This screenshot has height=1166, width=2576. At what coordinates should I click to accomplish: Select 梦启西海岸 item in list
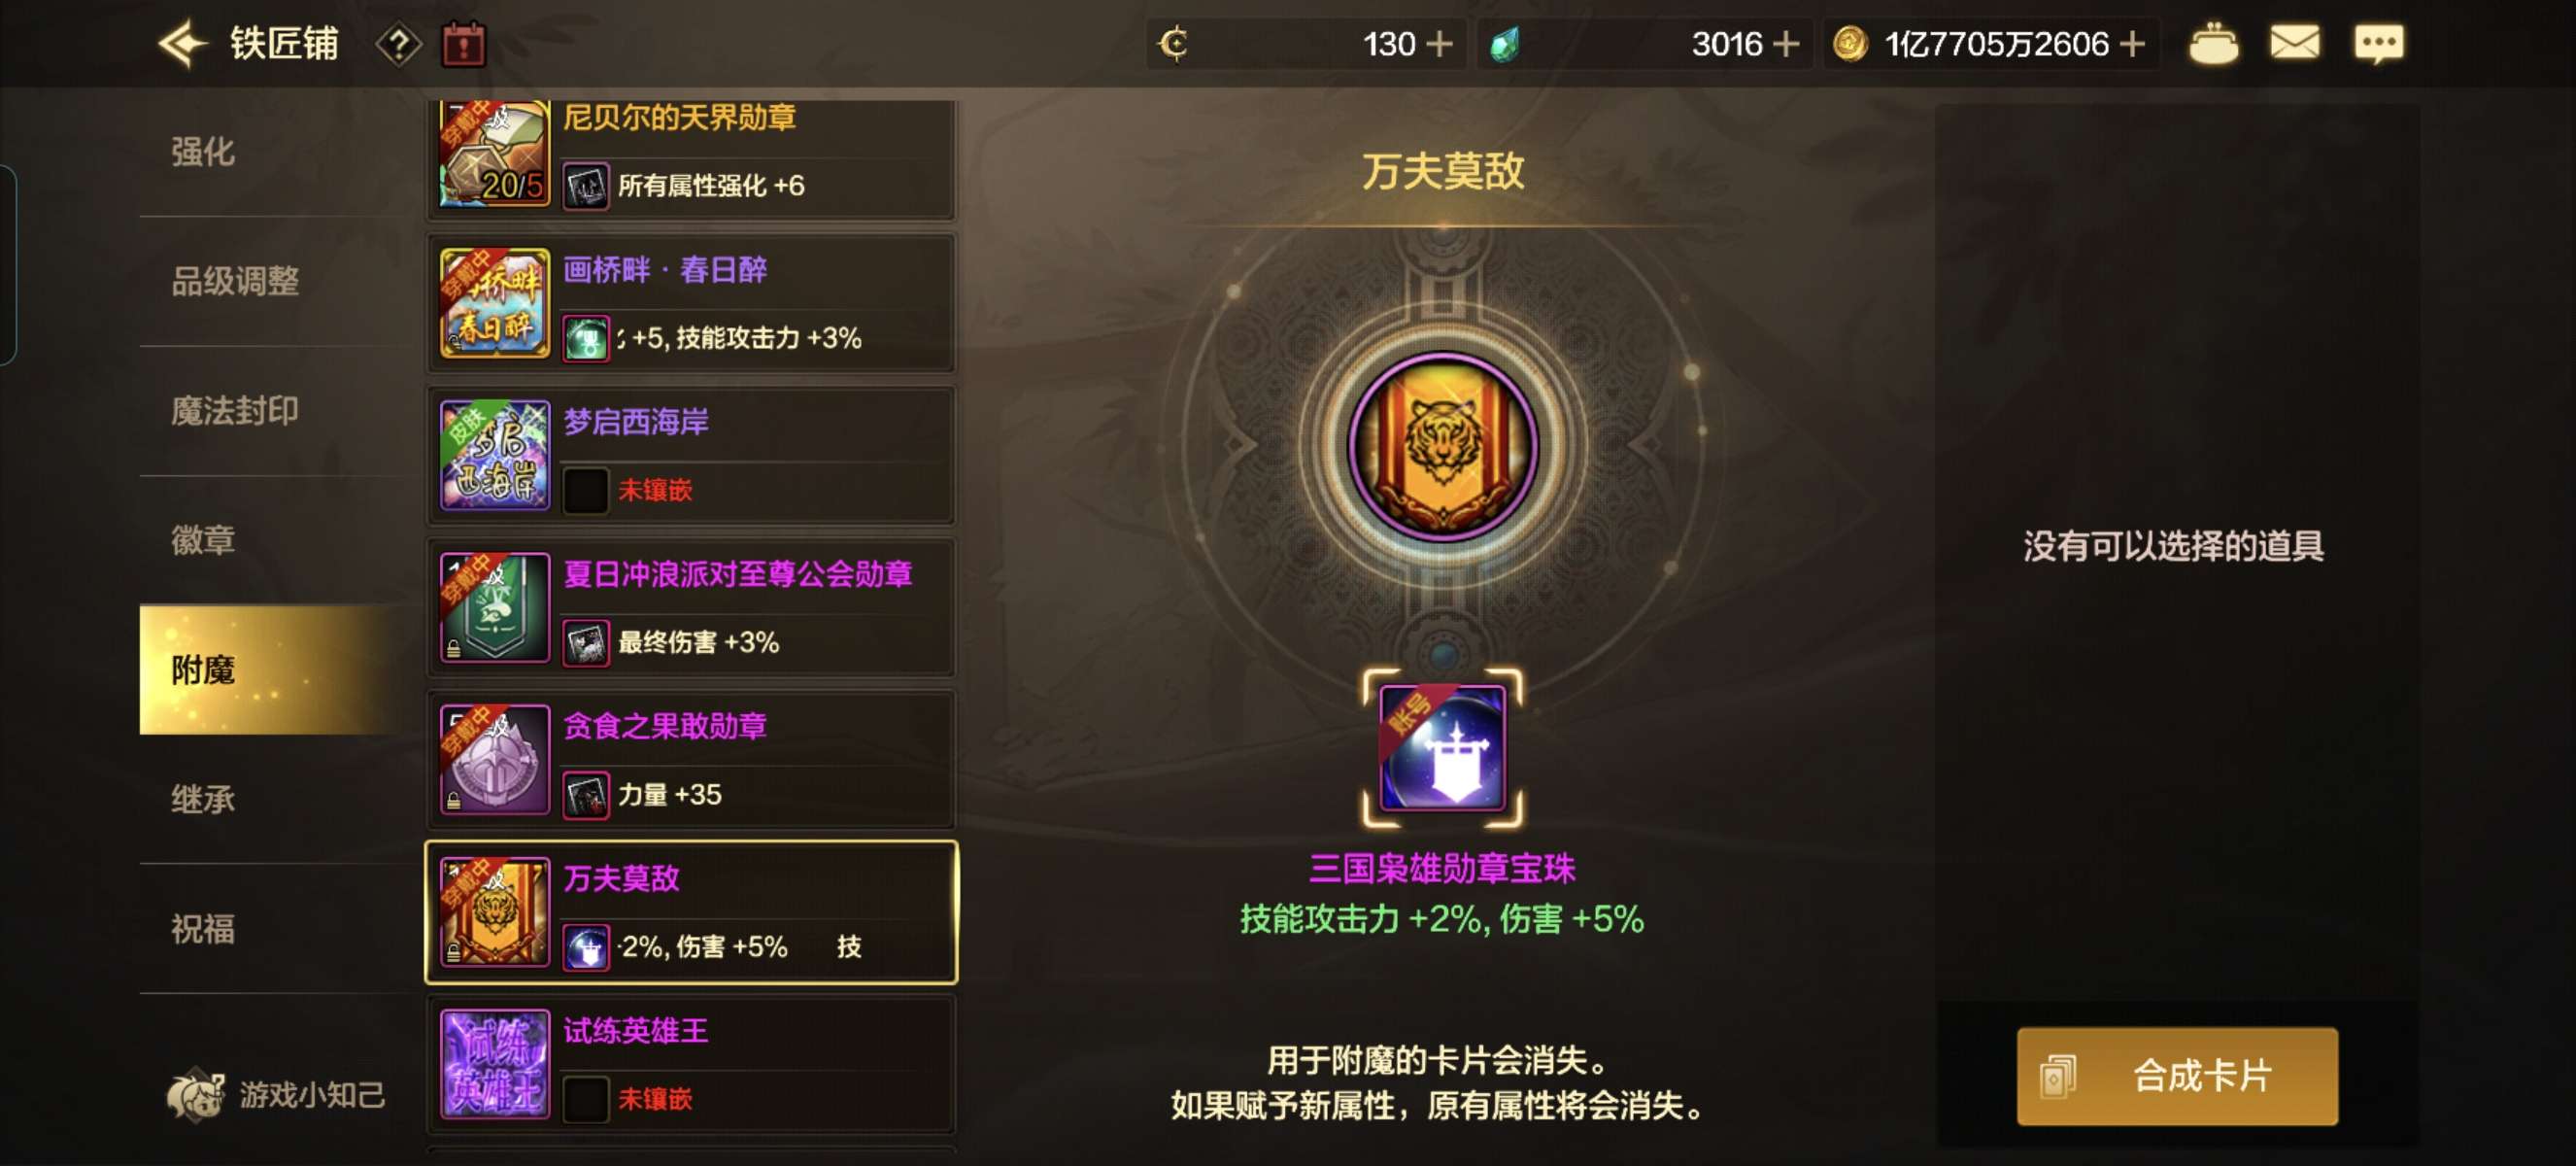coord(691,456)
